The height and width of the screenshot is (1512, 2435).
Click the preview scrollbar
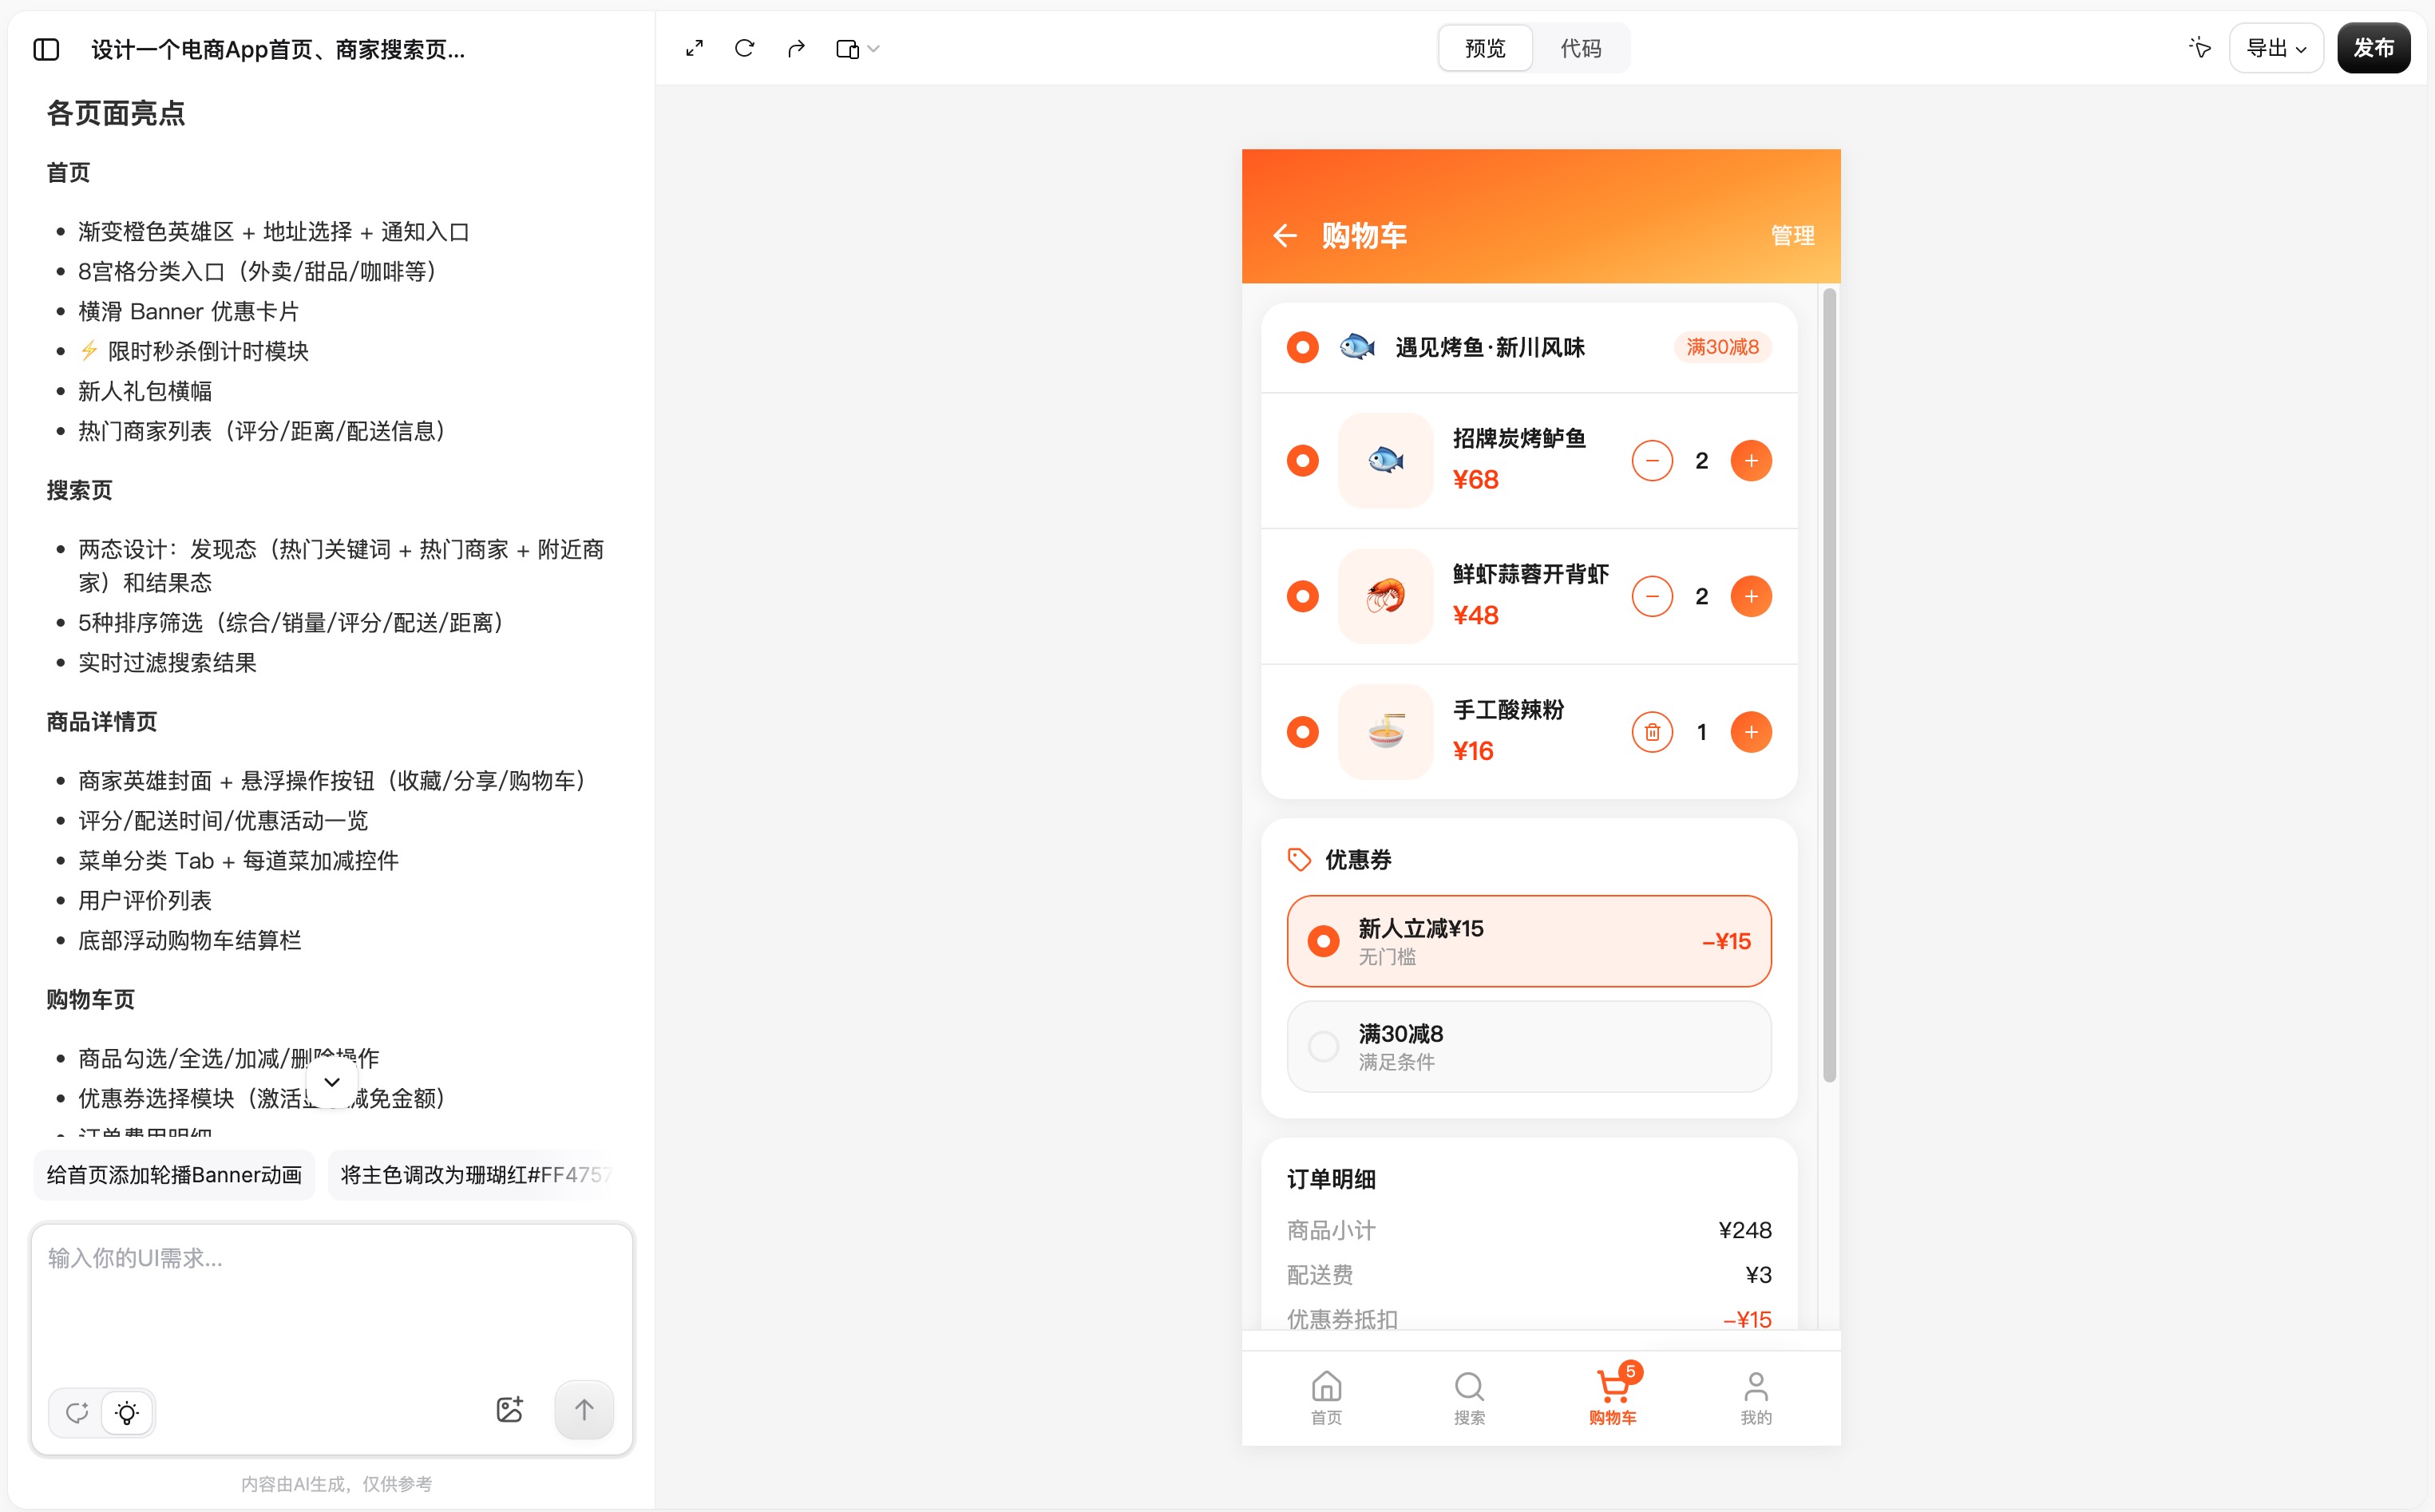click(x=1829, y=686)
